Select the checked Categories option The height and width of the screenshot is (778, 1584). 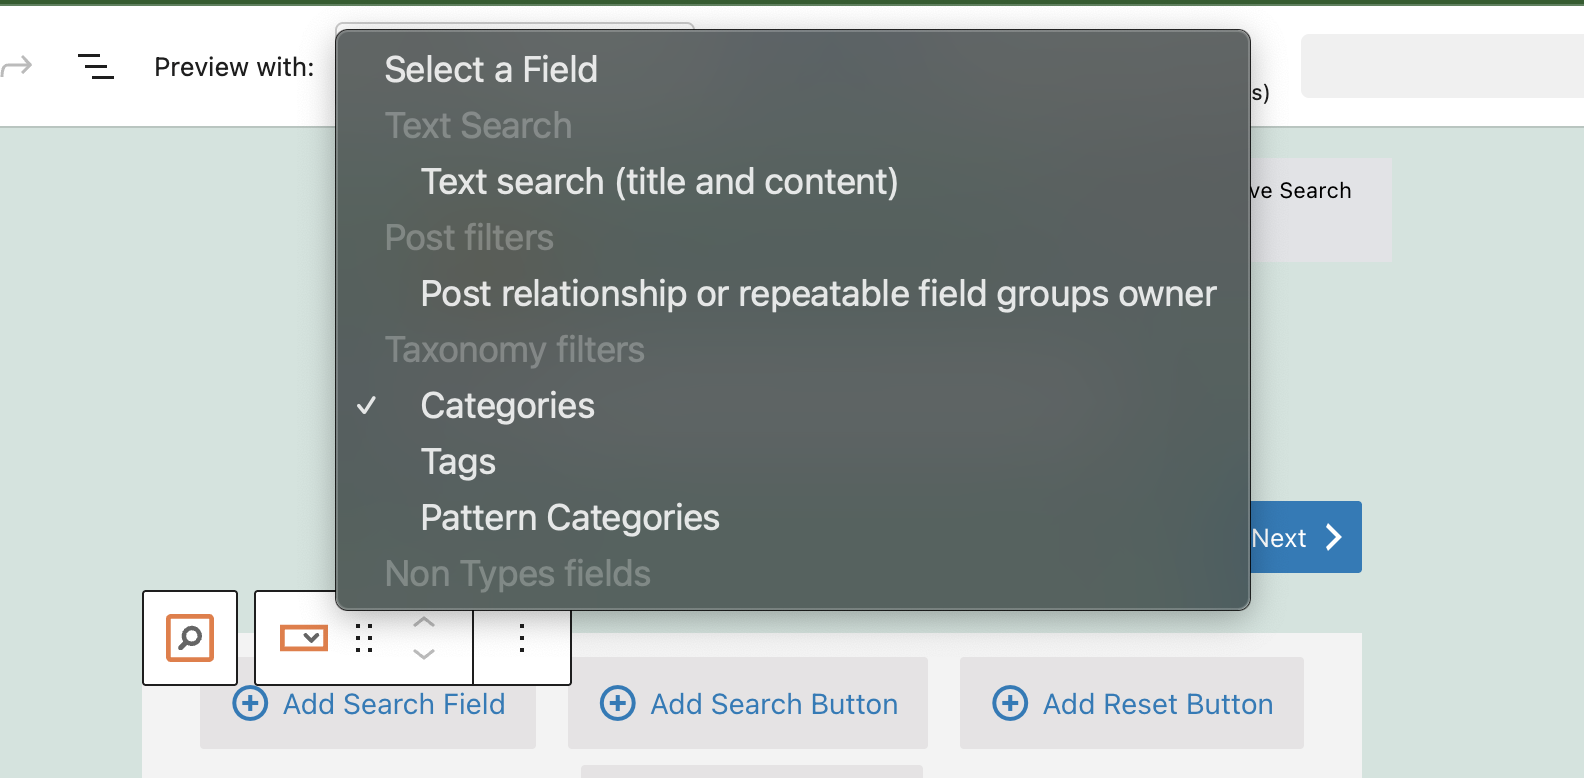tap(507, 406)
